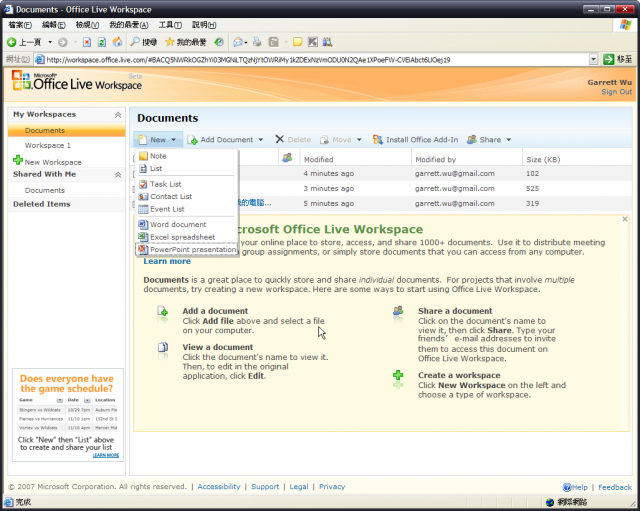Click the Favorites star icon

pos(170,42)
